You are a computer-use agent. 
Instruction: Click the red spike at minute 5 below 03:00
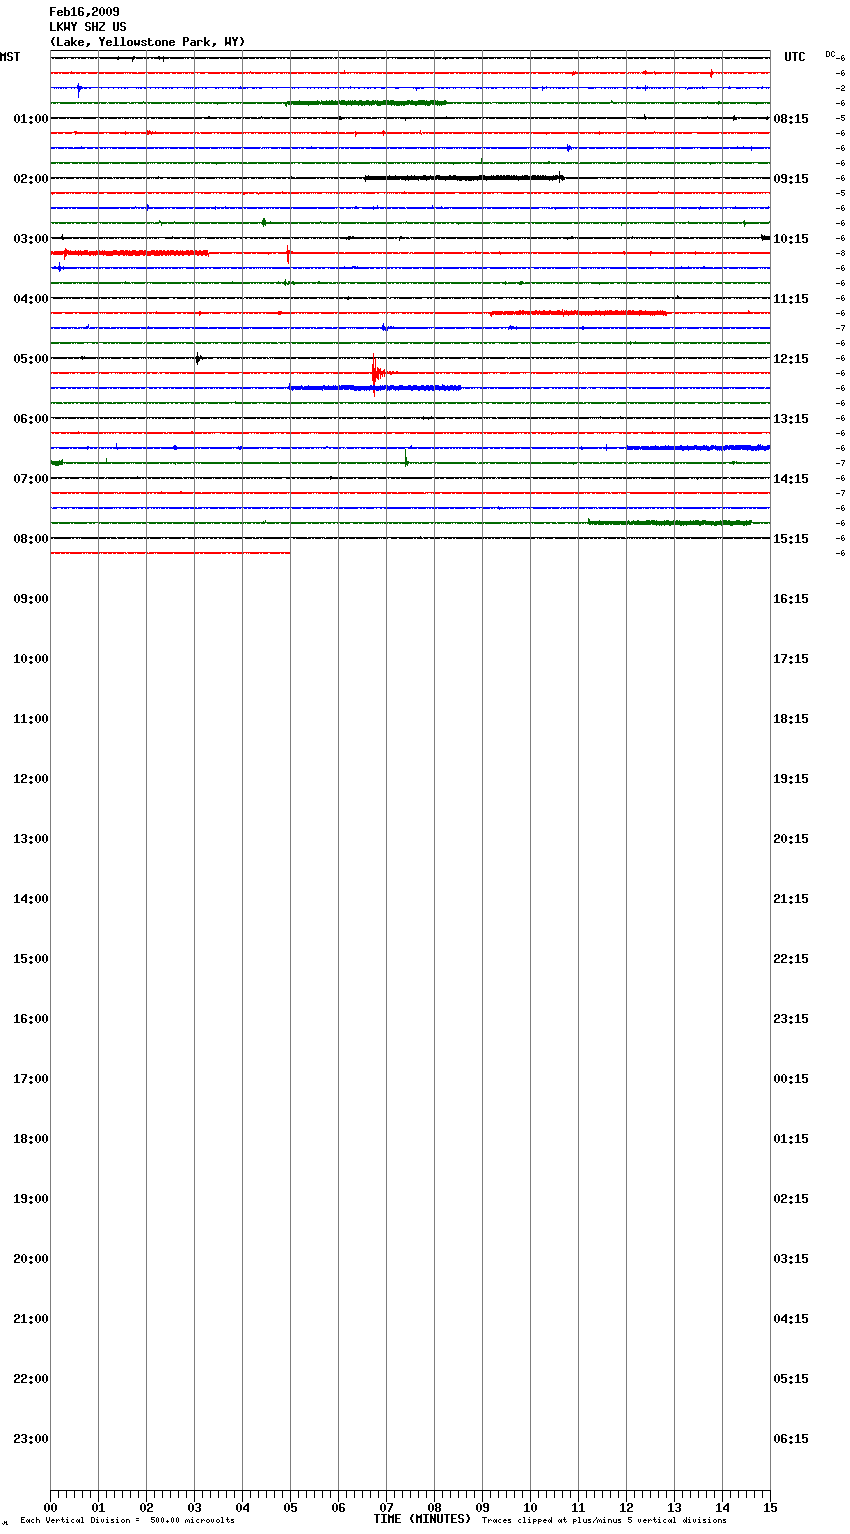pyautogui.click(x=289, y=254)
